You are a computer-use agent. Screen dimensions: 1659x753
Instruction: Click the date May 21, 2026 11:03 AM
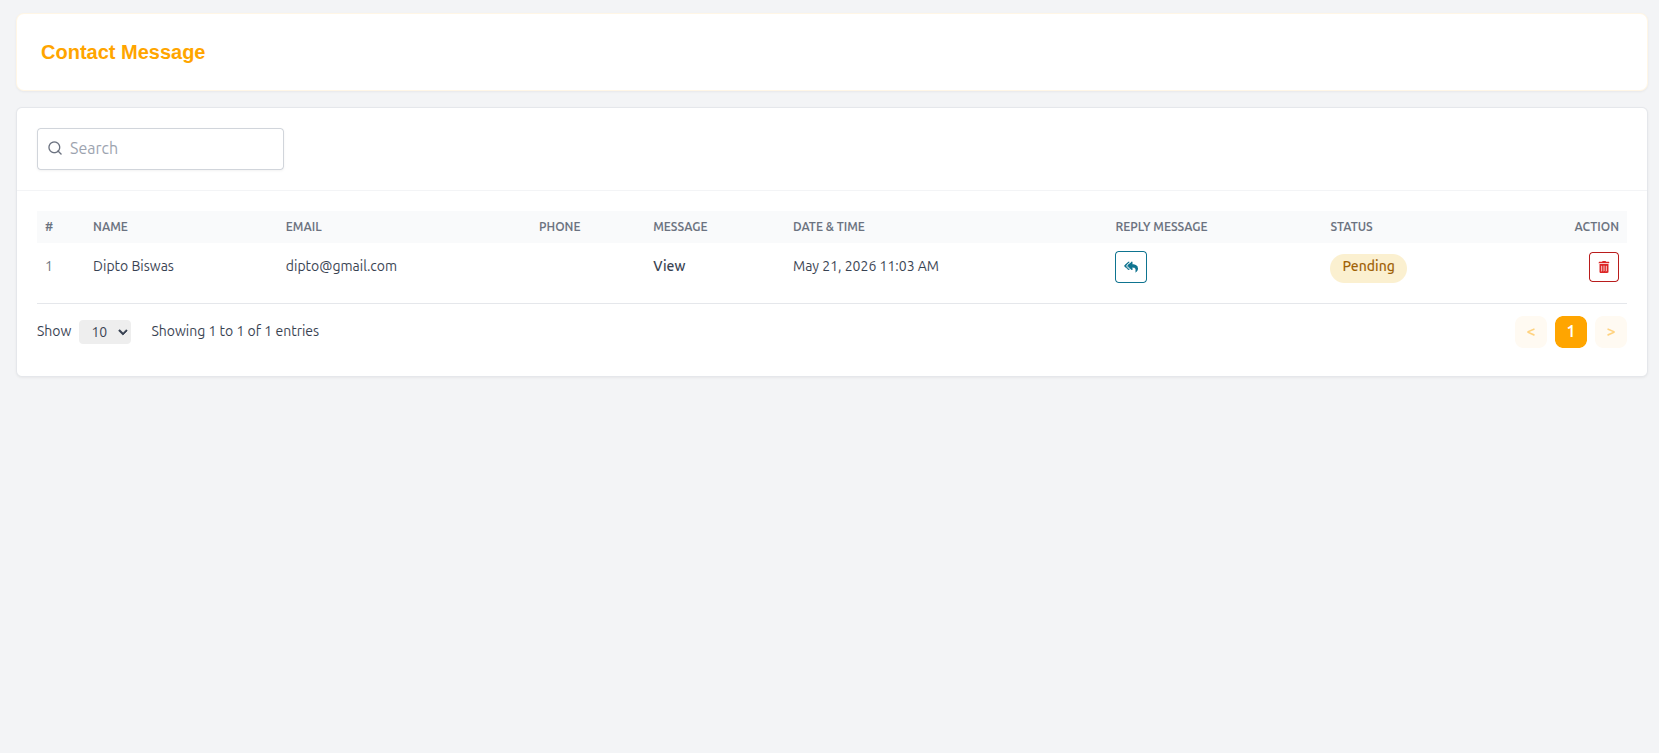coord(866,266)
